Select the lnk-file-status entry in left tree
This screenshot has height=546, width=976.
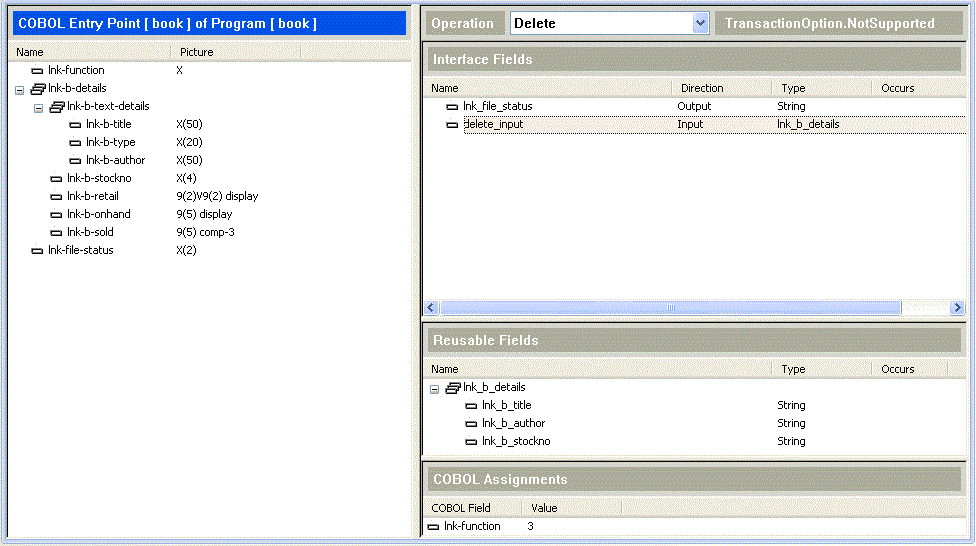(80, 251)
